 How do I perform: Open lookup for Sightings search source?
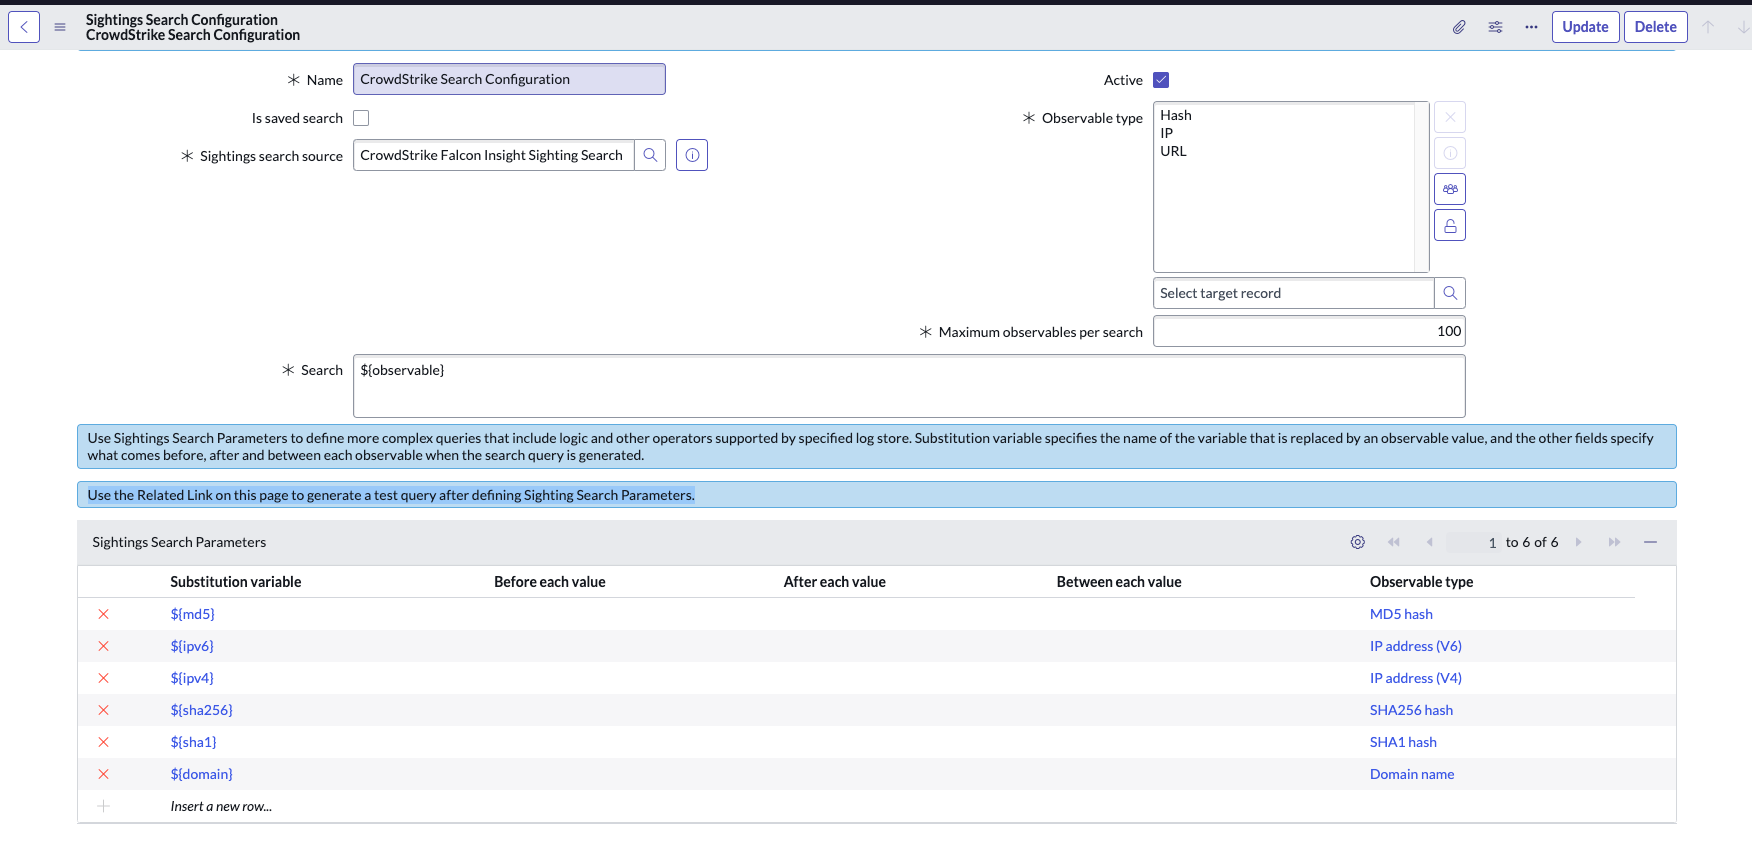(650, 155)
